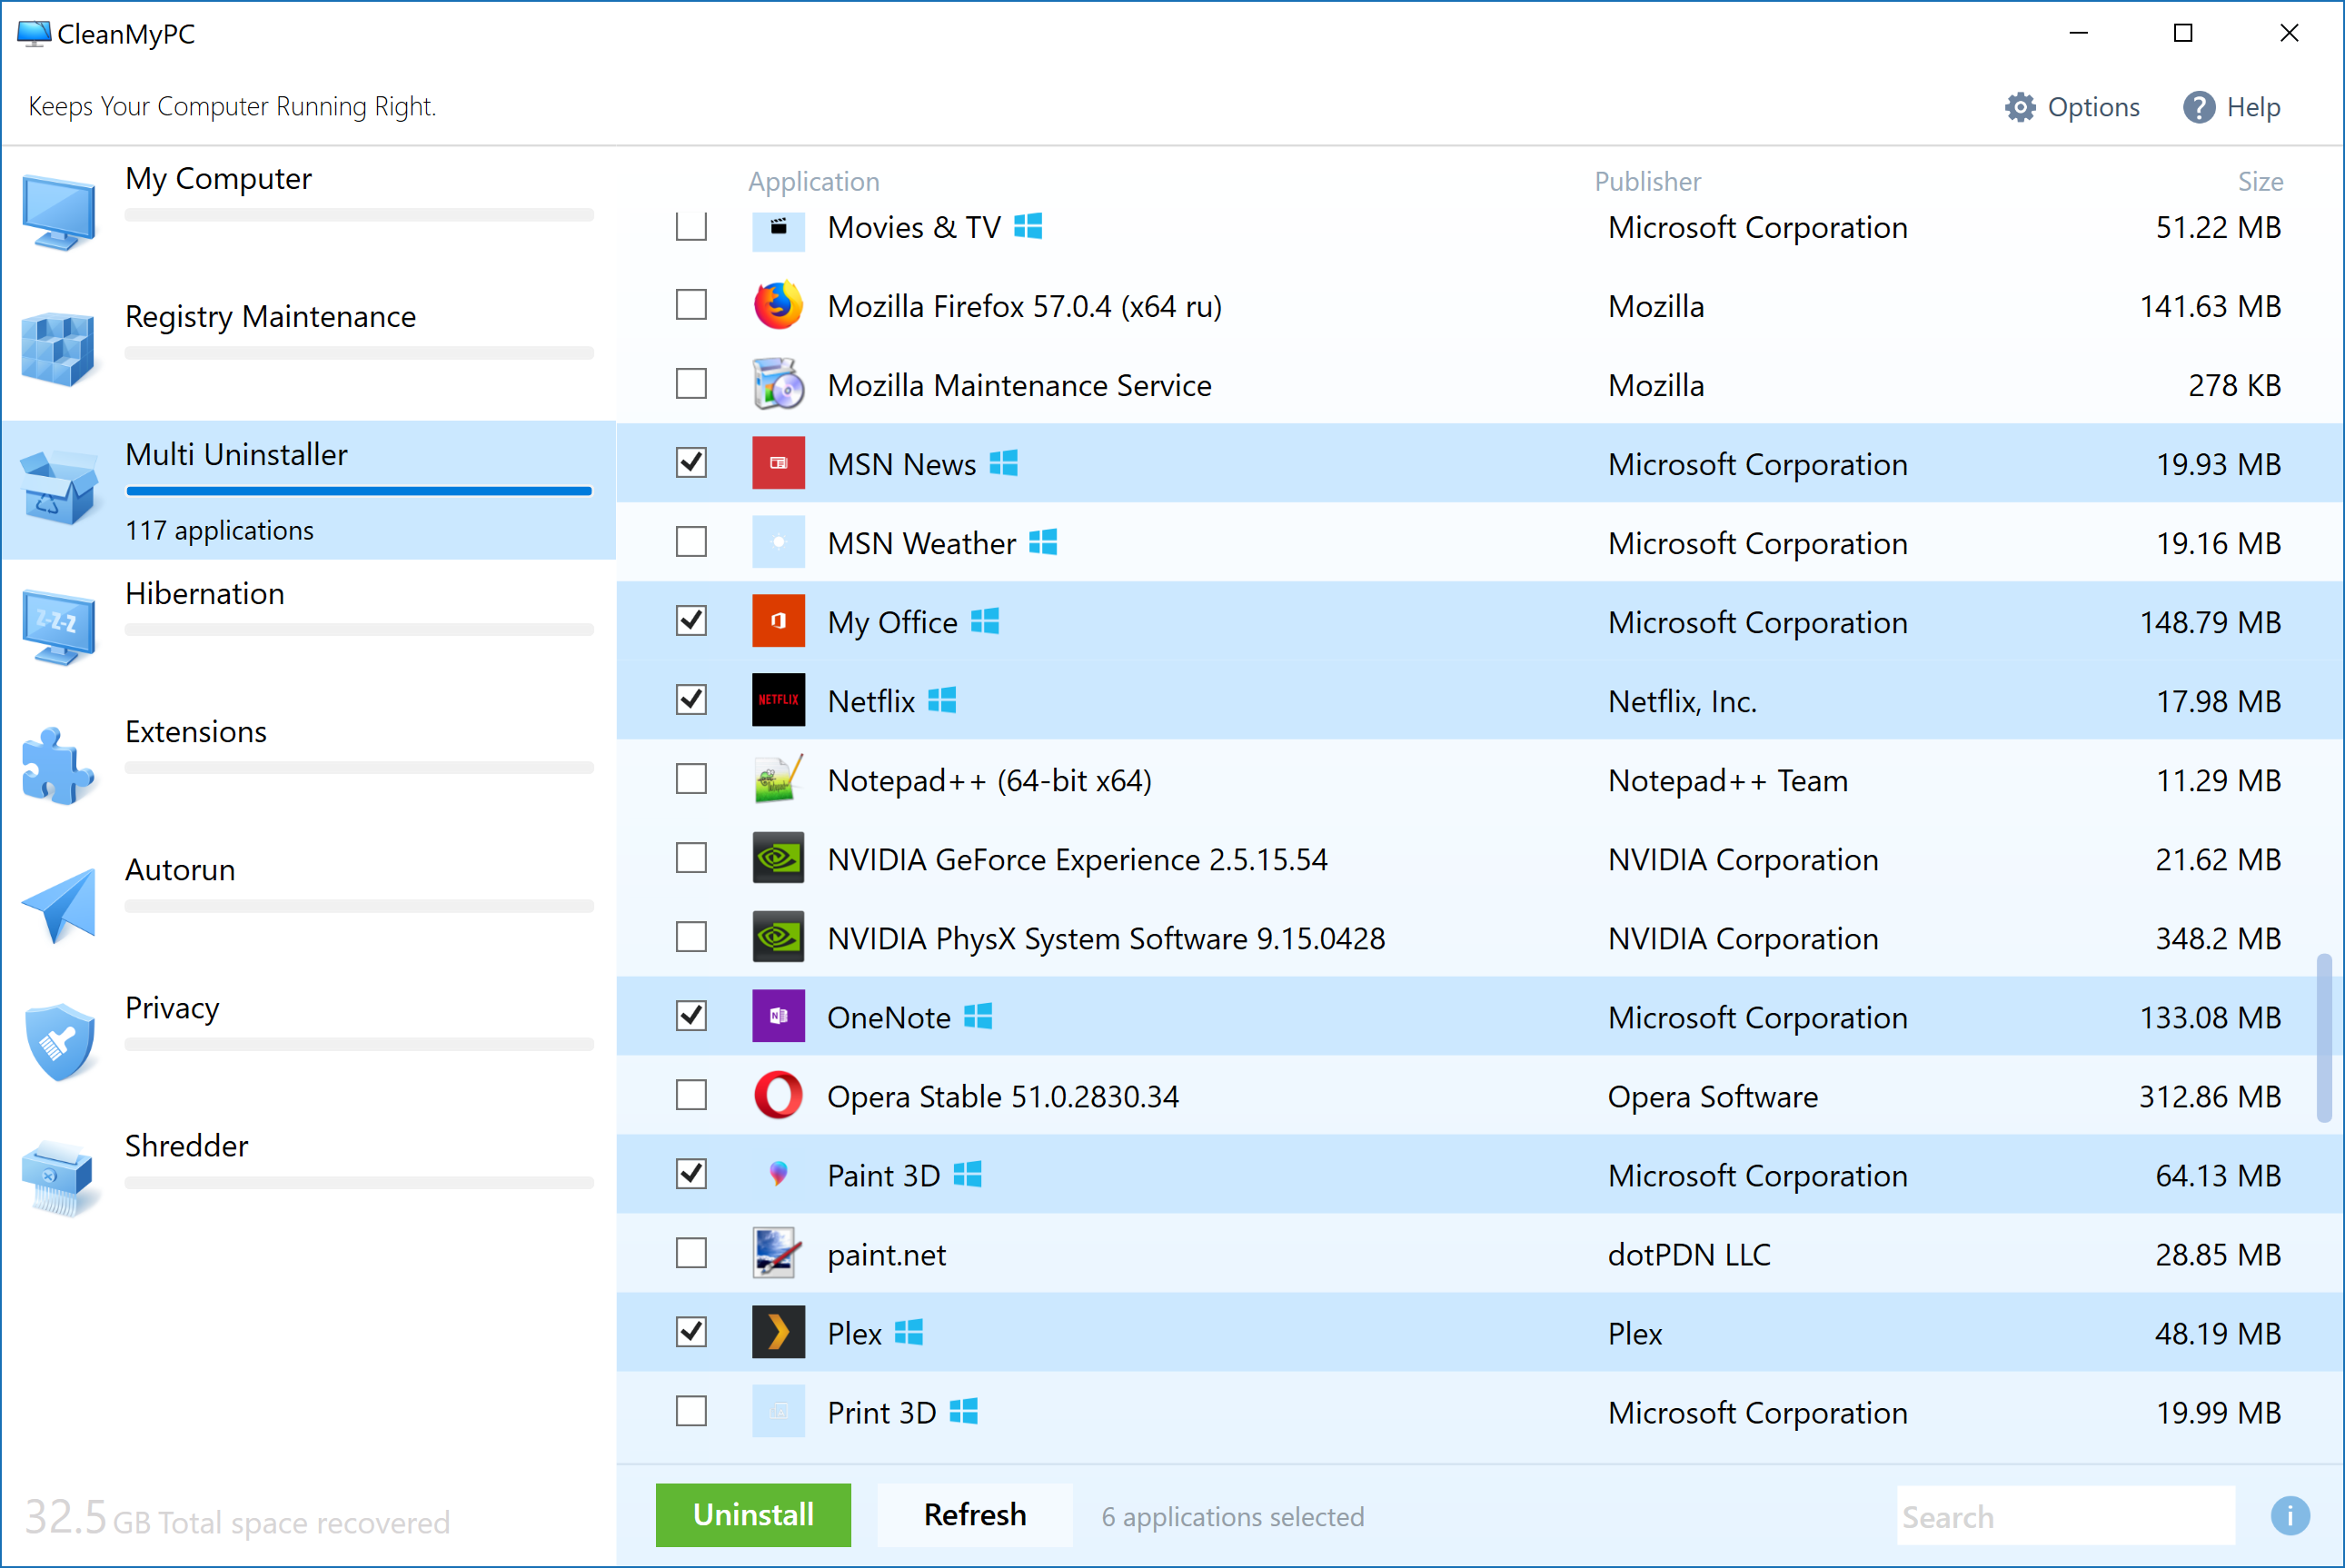Click the Mozilla Maintenance Service icon
The height and width of the screenshot is (1568, 2345).
pyautogui.click(x=778, y=384)
